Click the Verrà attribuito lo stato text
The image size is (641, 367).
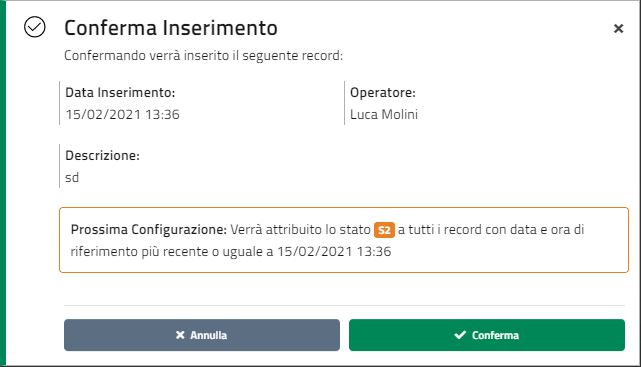[x=300, y=230]
